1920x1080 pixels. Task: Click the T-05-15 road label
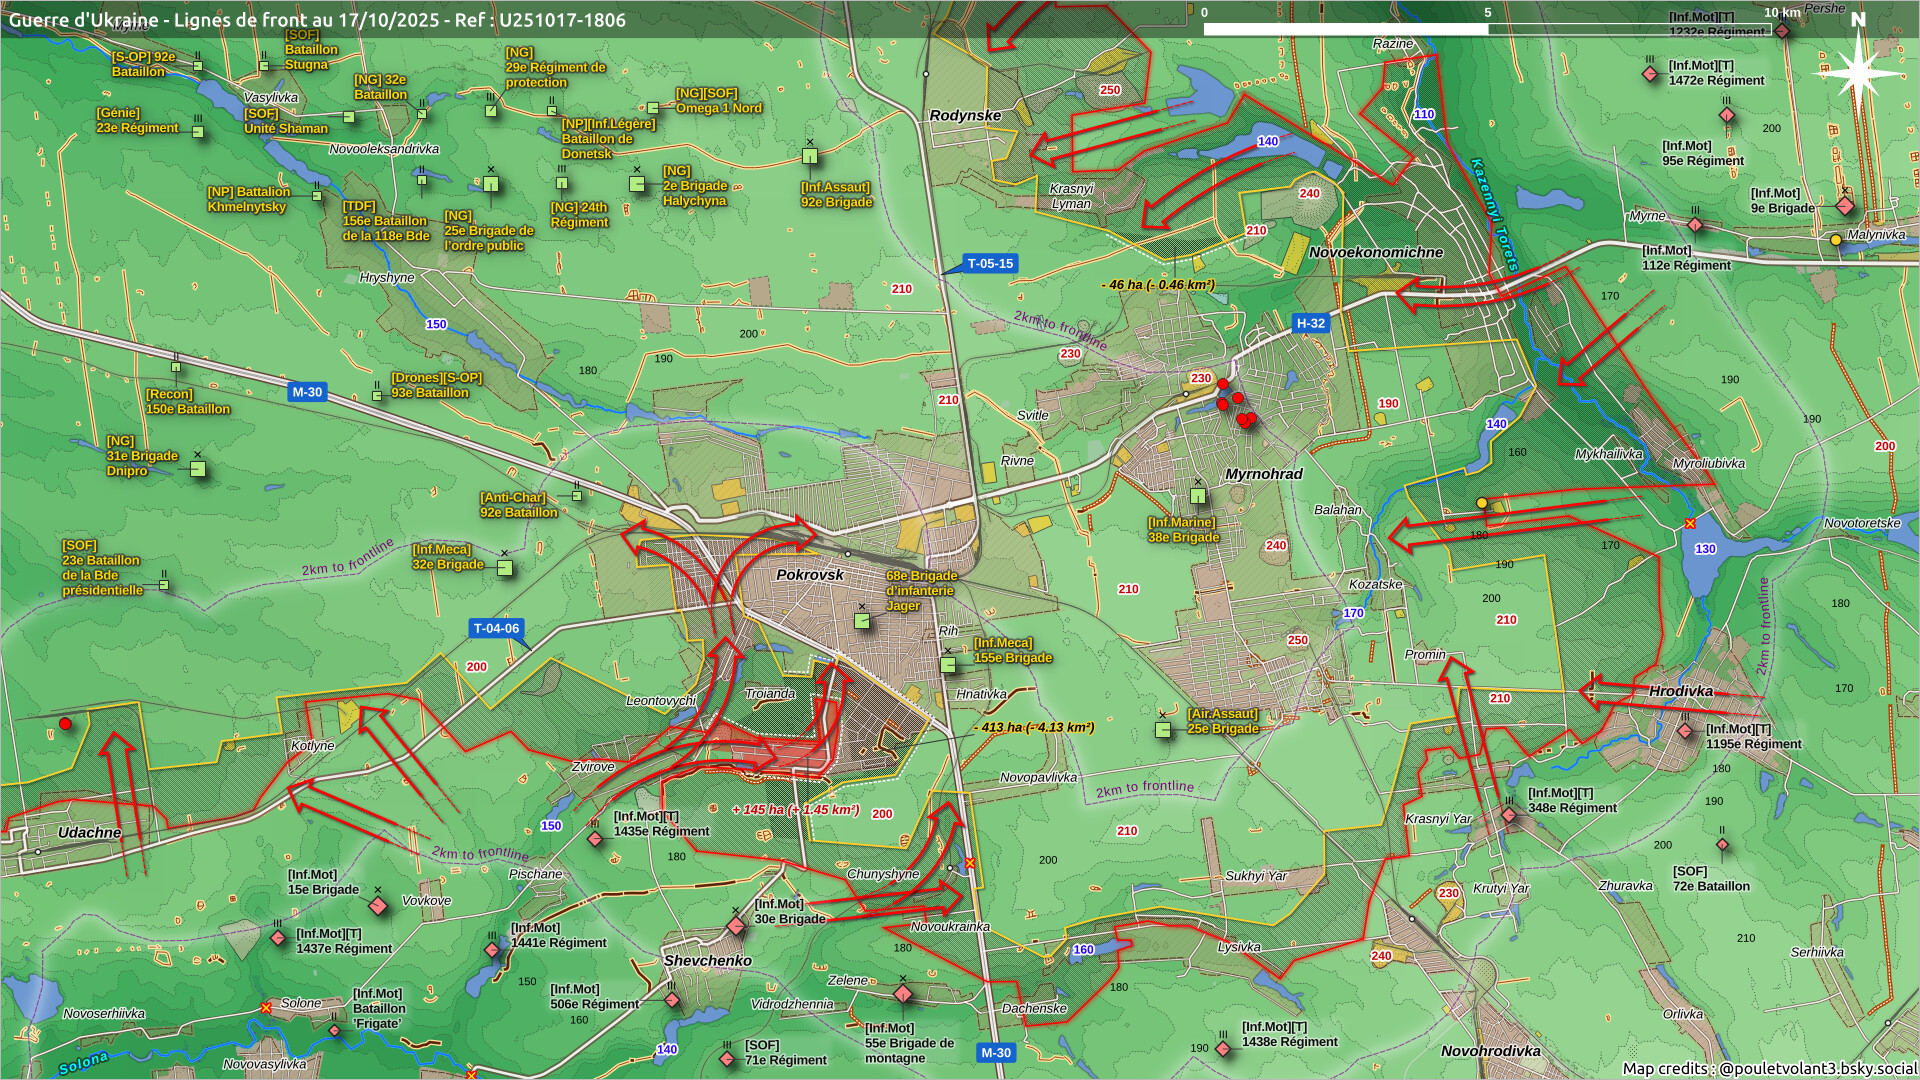989,264
